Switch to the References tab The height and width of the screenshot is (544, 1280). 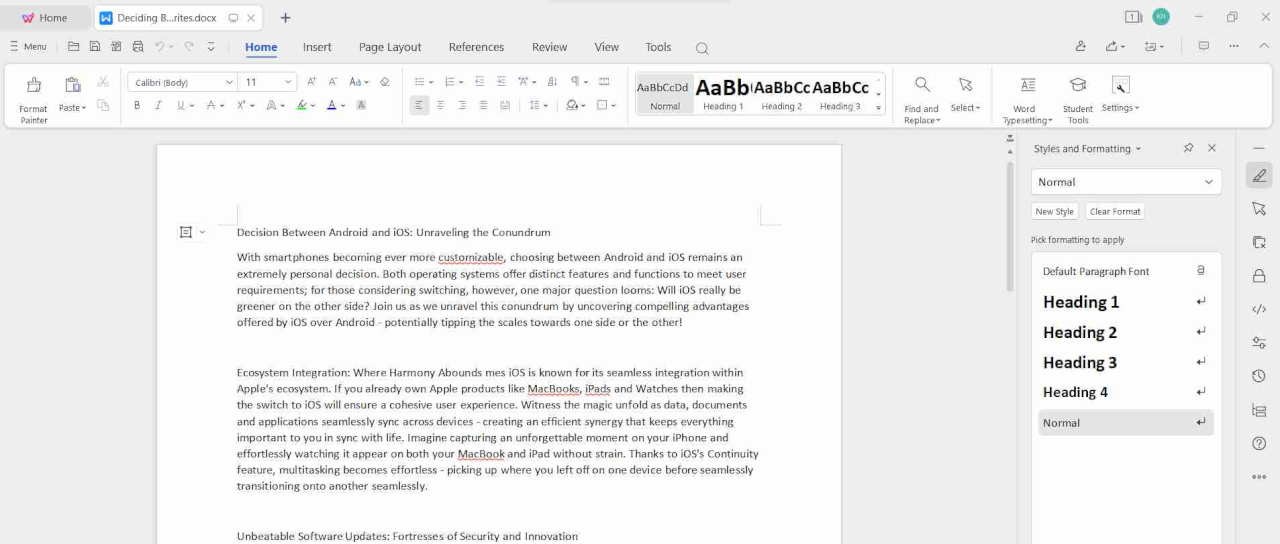point(476,47)
